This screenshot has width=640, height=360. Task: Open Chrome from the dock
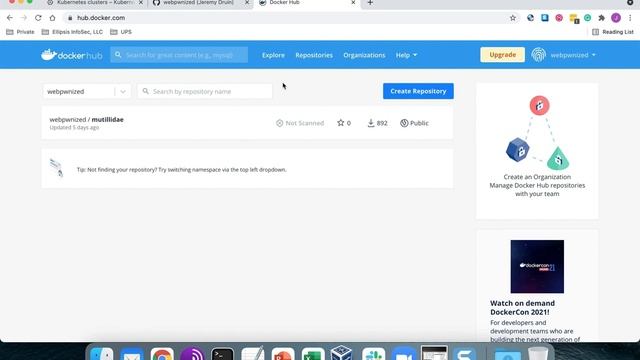(162, 354)
